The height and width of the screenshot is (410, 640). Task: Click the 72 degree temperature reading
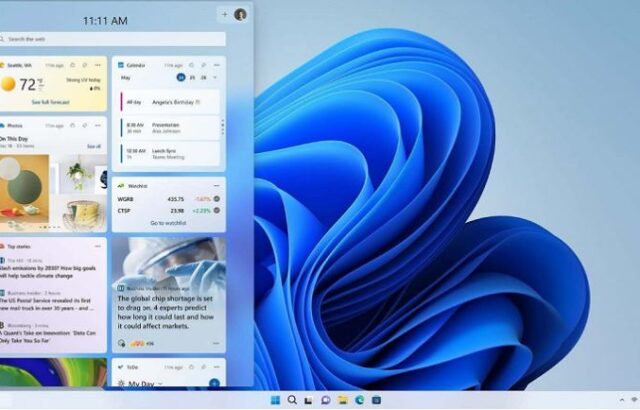tap(30, 84)
